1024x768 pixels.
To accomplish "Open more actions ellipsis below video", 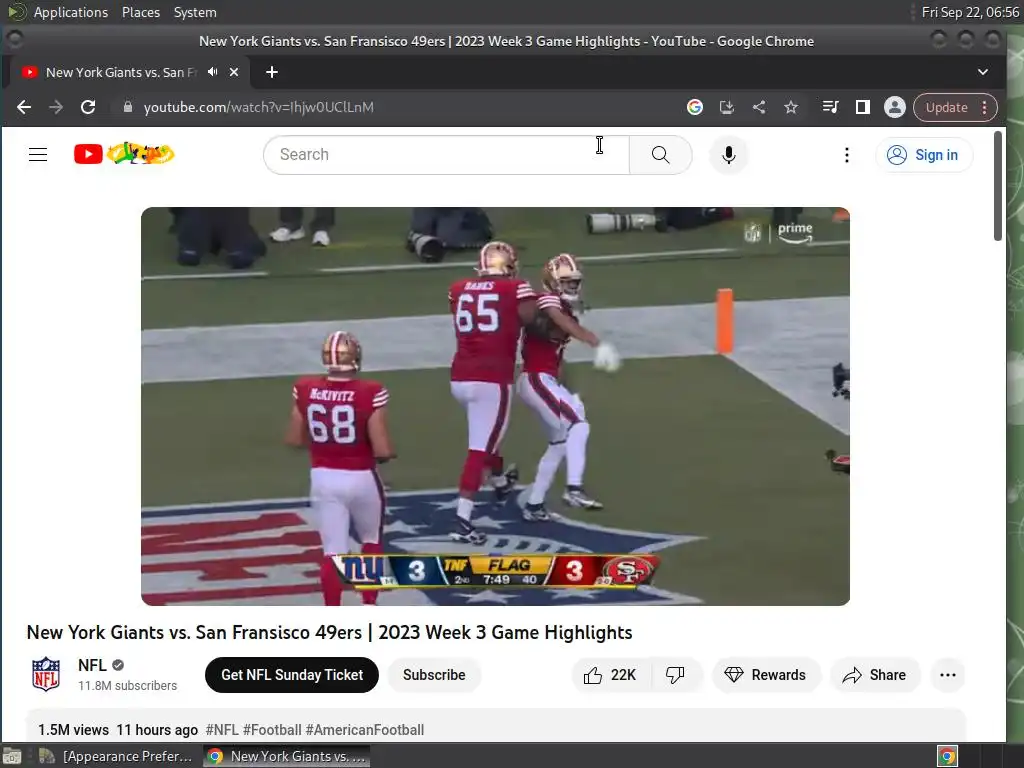I will 948,675.
